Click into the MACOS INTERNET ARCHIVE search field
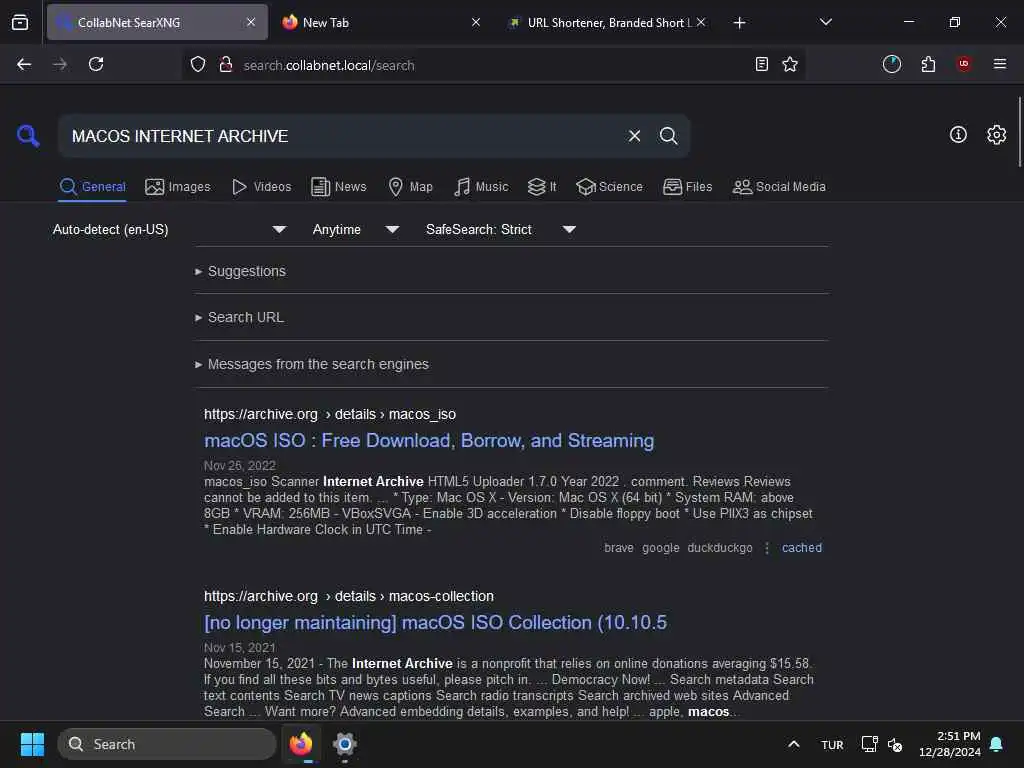 [x=340, y=136]
